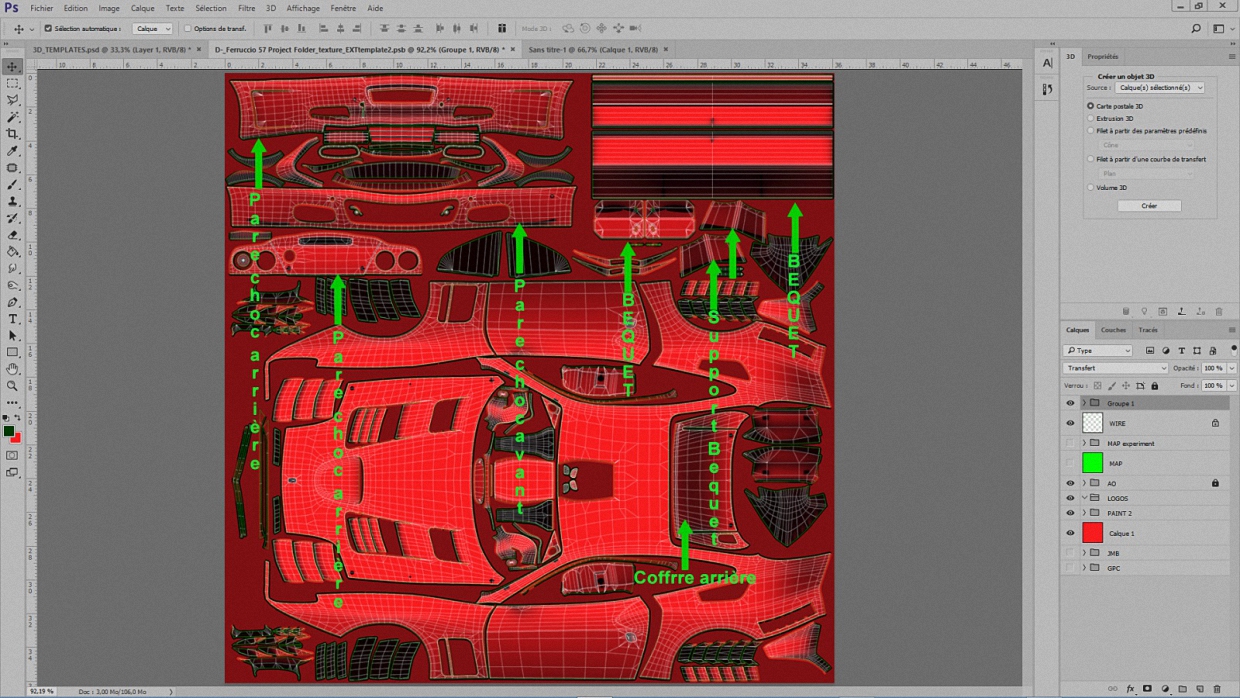The image size is (1240, 698).
Task: Expand the Groupe 1 layer group
Action: click(x=1084, y=403)
